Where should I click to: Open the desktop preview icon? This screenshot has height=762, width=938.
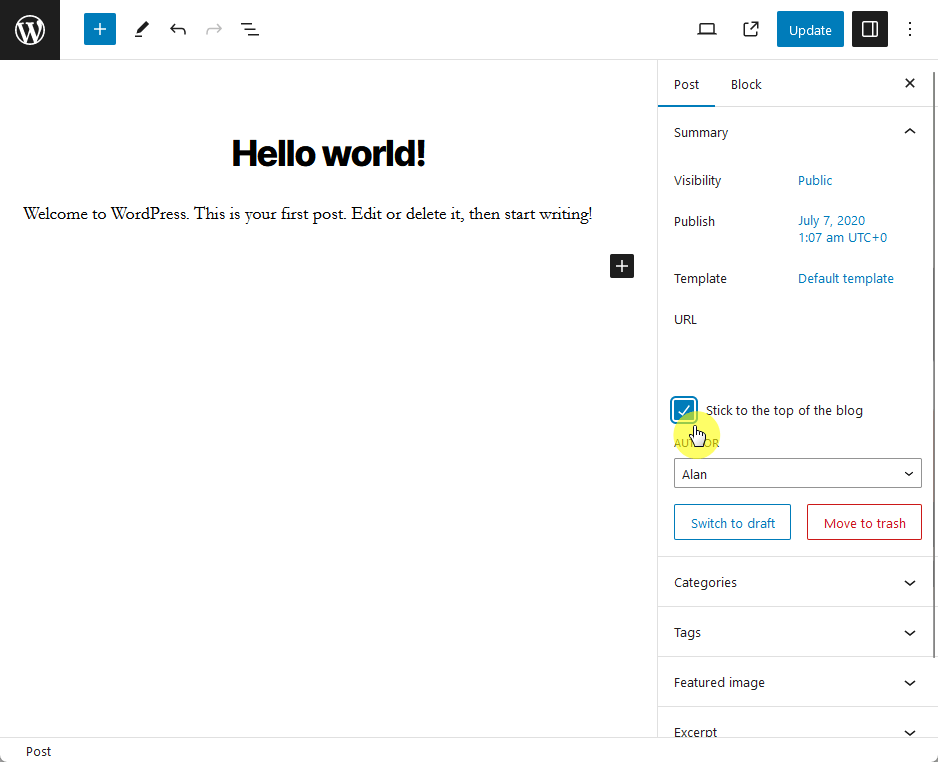pos(706,29)
